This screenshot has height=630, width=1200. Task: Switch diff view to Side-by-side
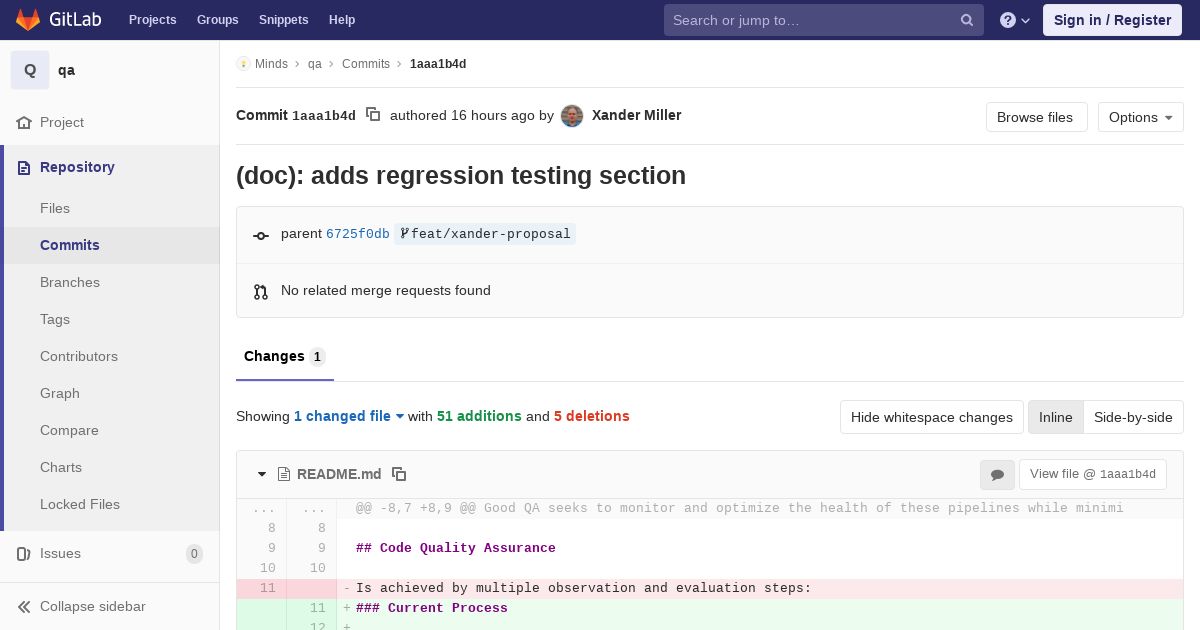click(1133, 417)
